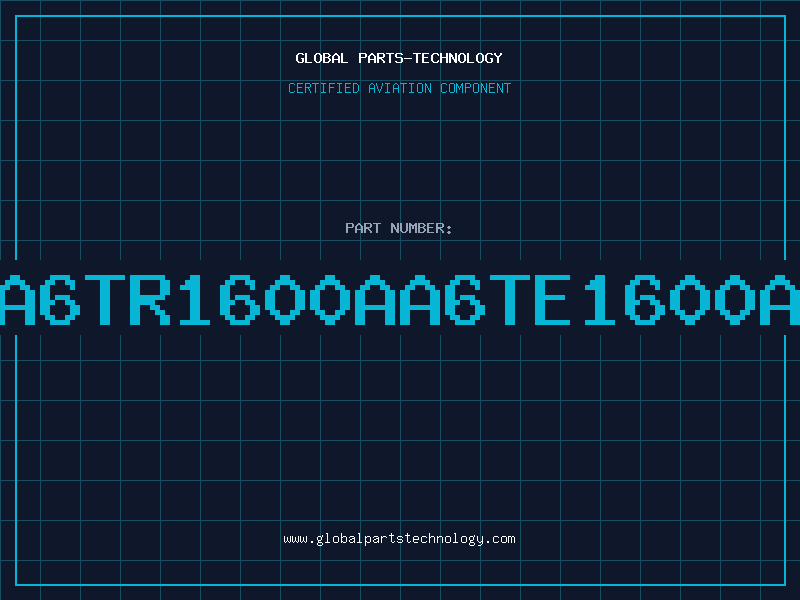The image size is (800, 600).
Task: Click the www prefix of the URL
Action: click(295, 539)
